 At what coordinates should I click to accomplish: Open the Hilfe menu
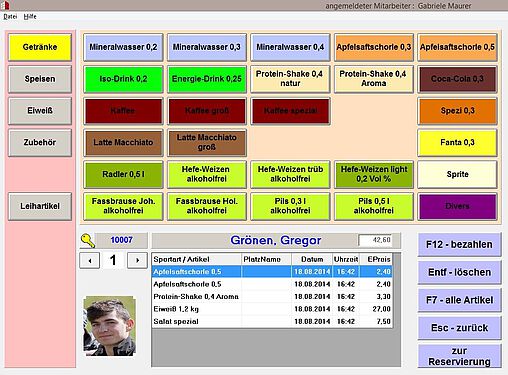click(x=30, y=16)
